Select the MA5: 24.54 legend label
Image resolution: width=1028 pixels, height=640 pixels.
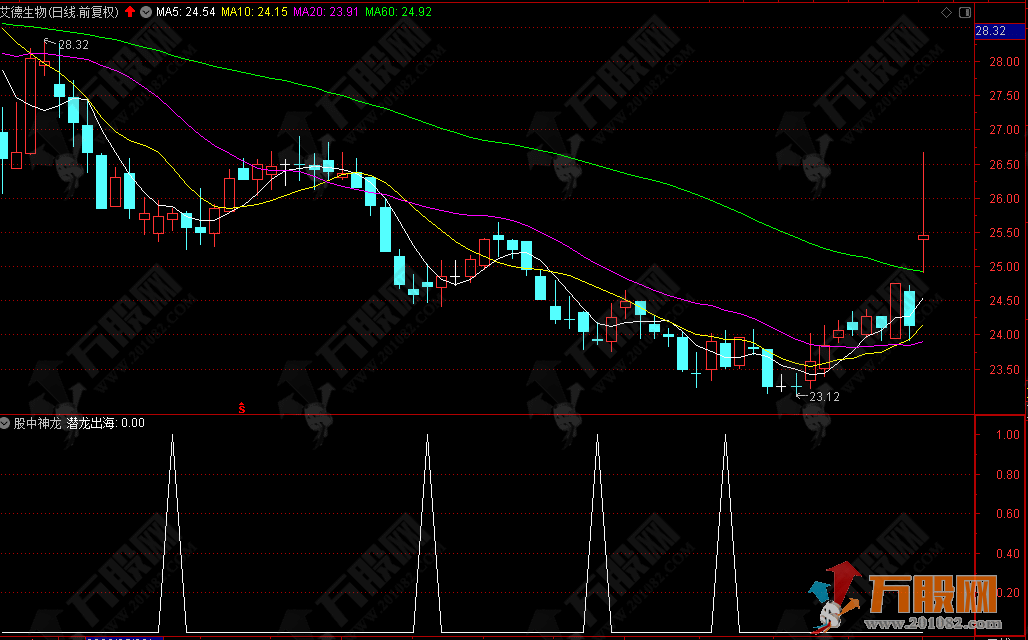186,11
